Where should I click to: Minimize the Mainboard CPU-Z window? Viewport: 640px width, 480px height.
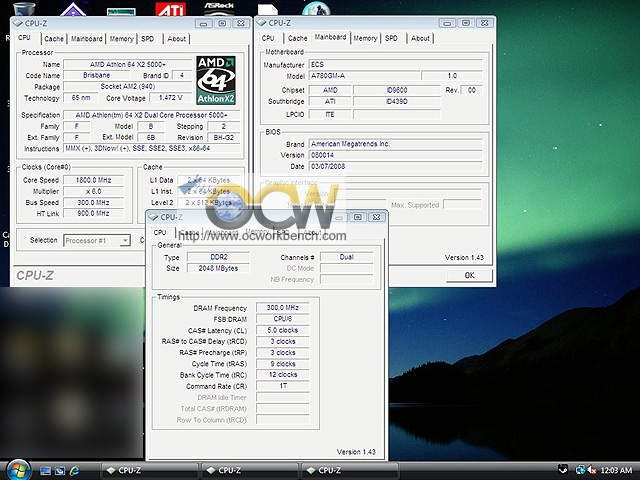tap(447, 23)
